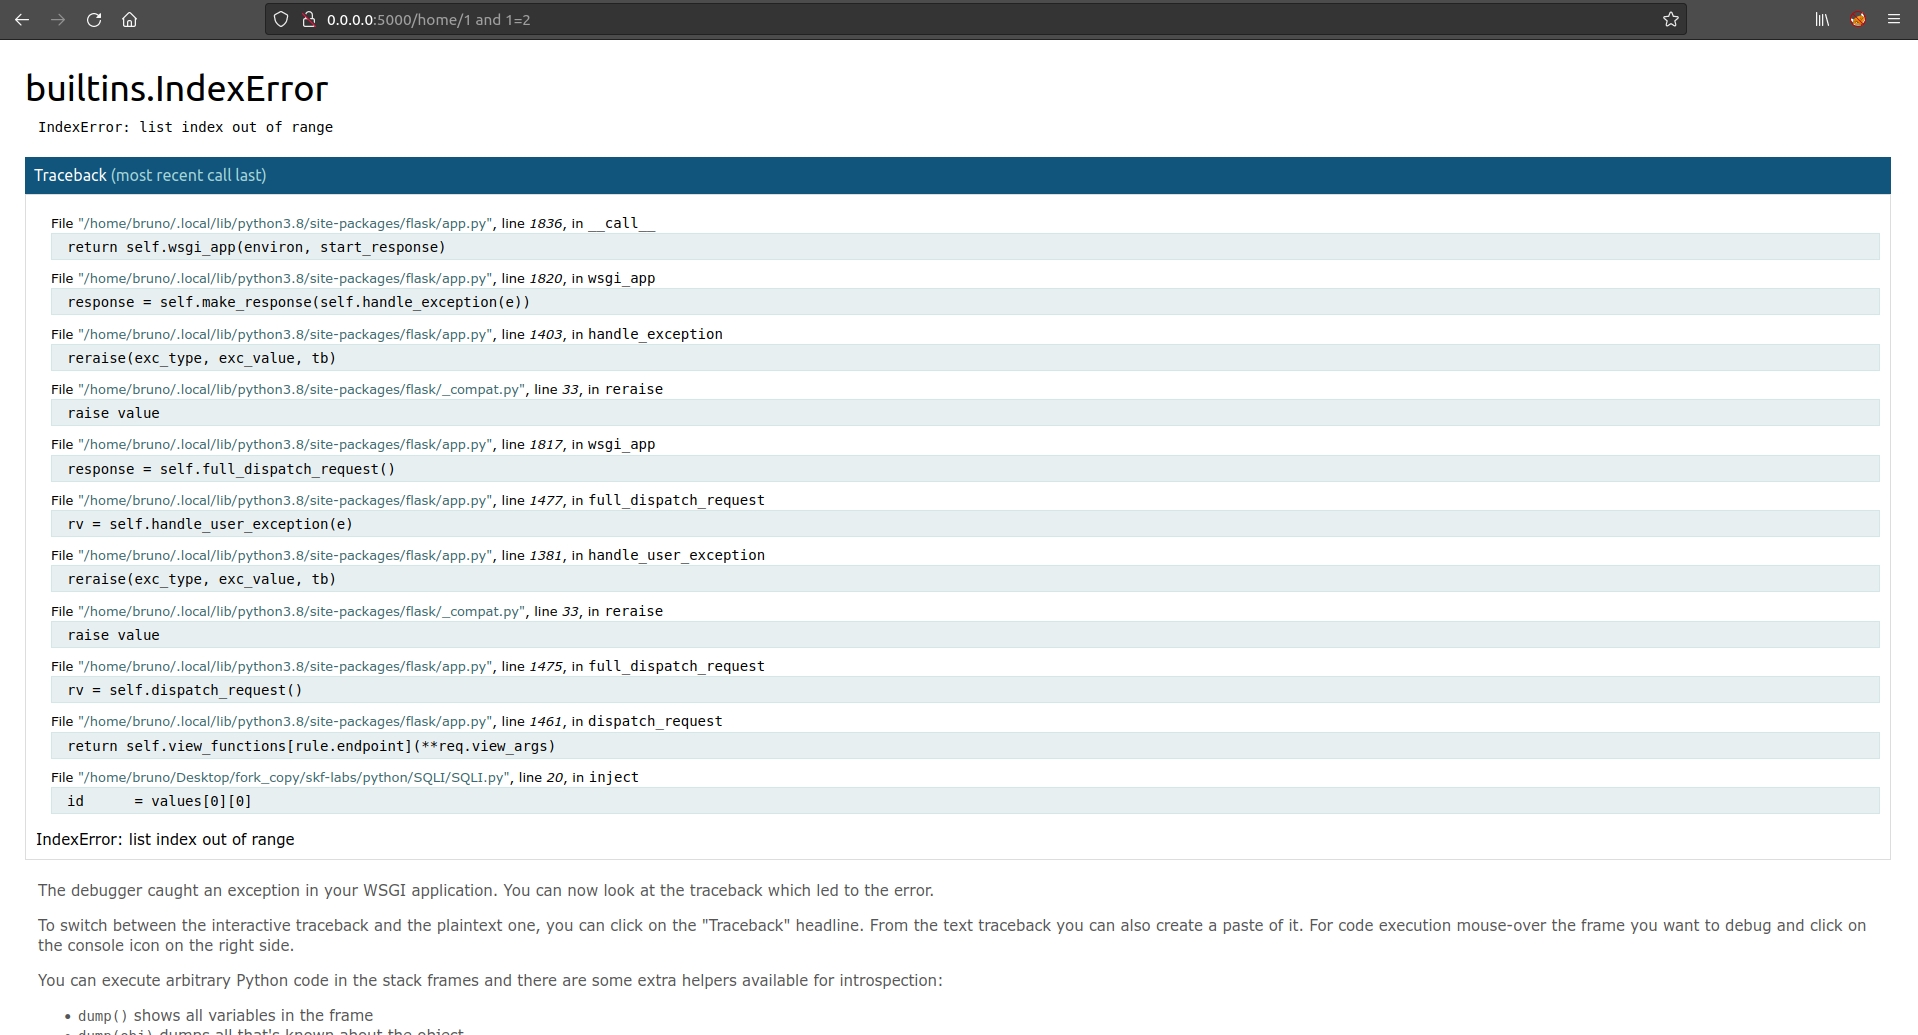This screenshot has width=1918, height=1035.
Task: Open the browser home page
Action: point(129,19)
